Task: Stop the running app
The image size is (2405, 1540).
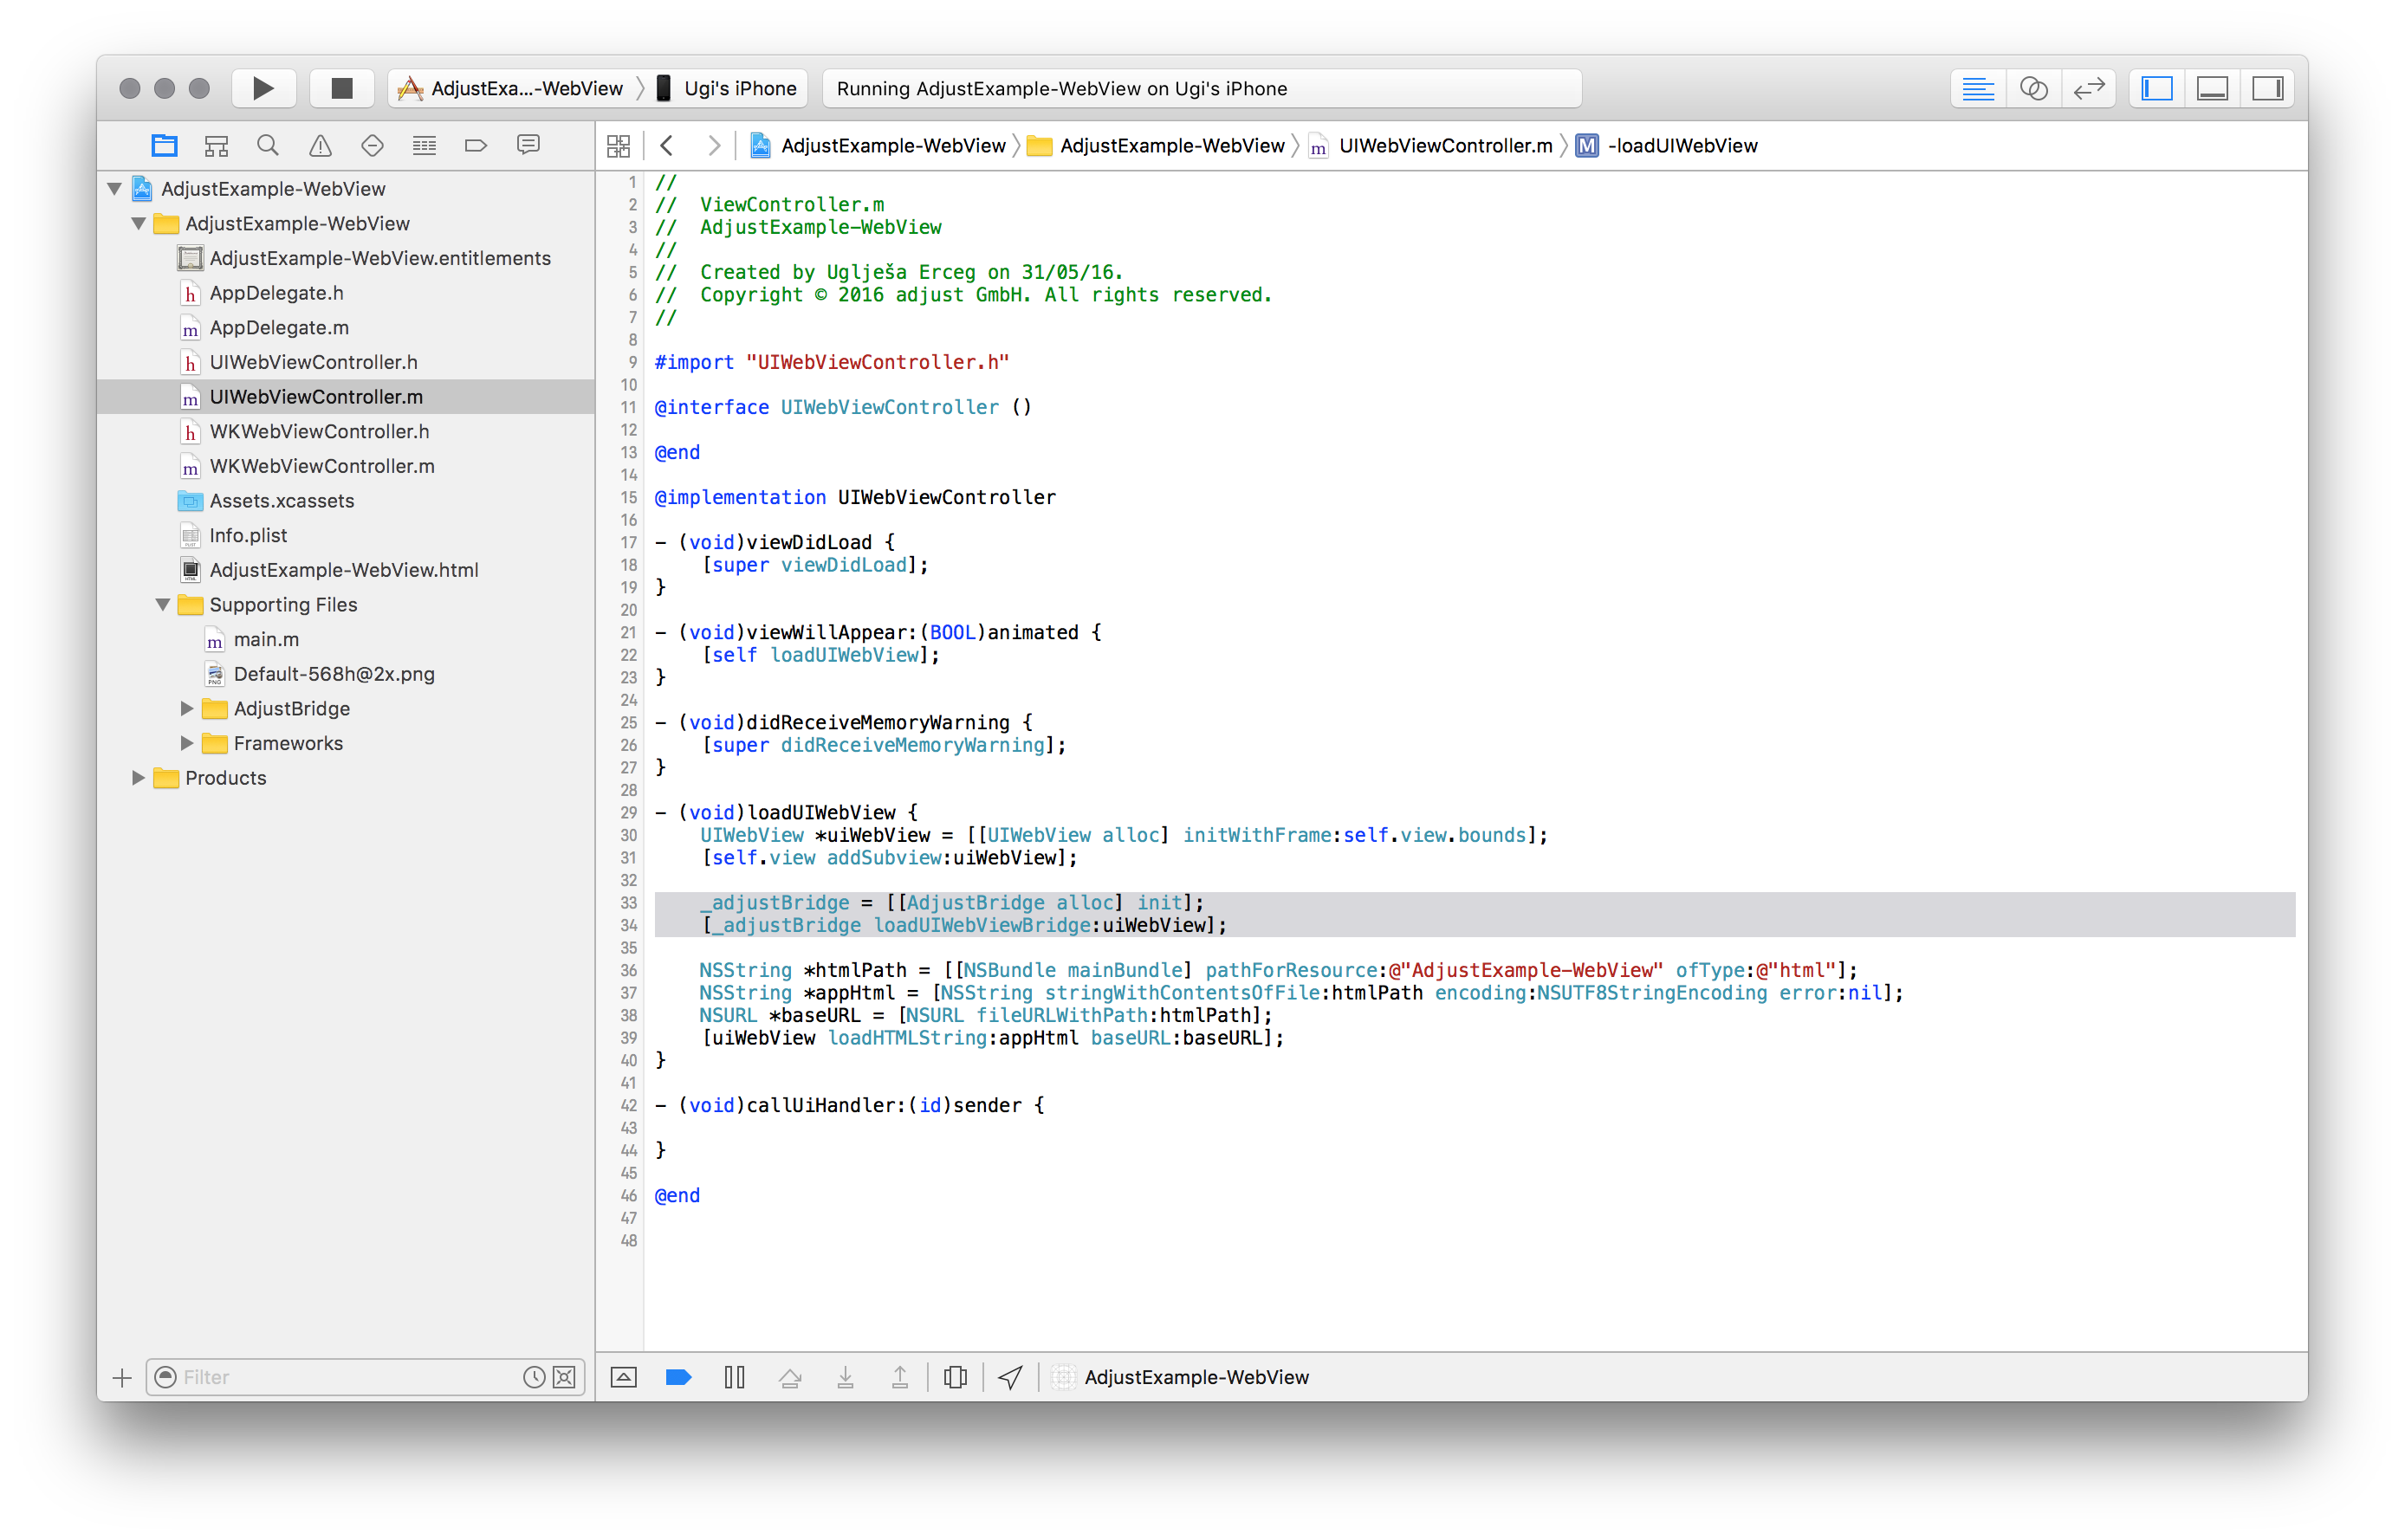Action: tap(341, 88)
